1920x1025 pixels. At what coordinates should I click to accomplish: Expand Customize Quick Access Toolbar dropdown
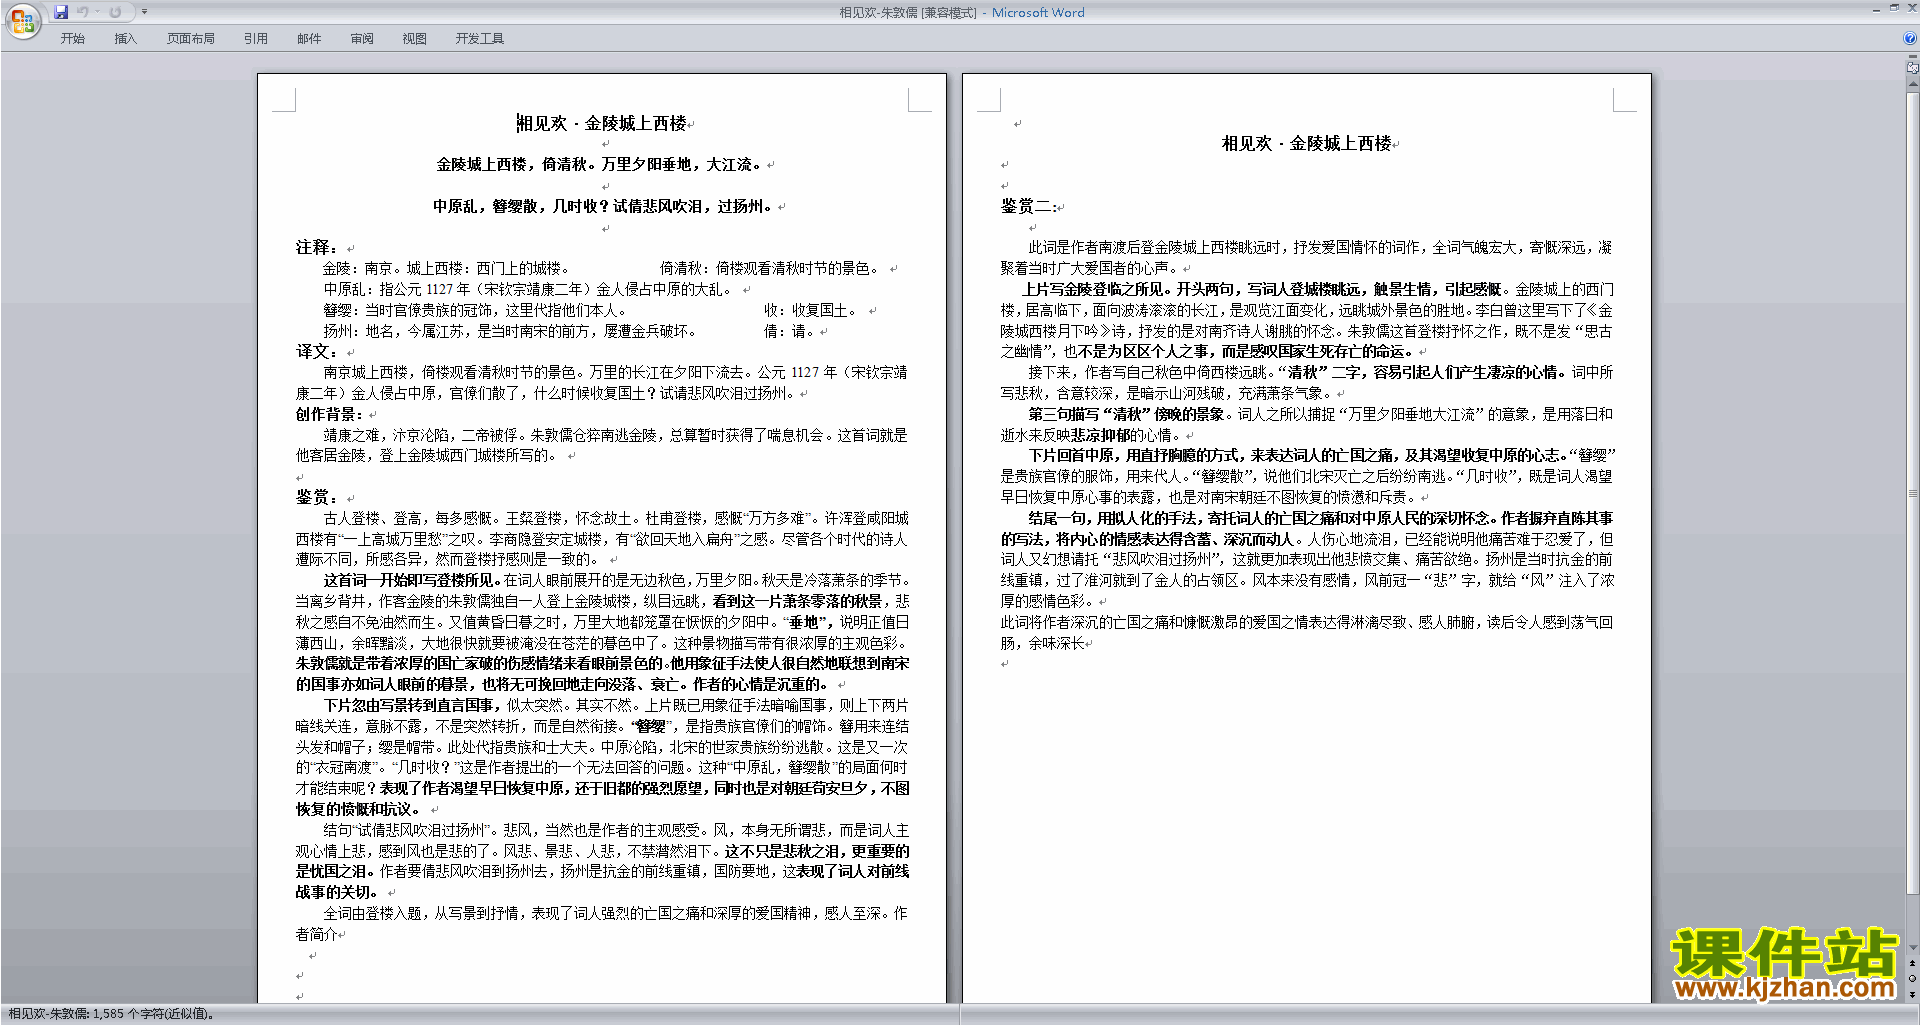coord(144,12)
